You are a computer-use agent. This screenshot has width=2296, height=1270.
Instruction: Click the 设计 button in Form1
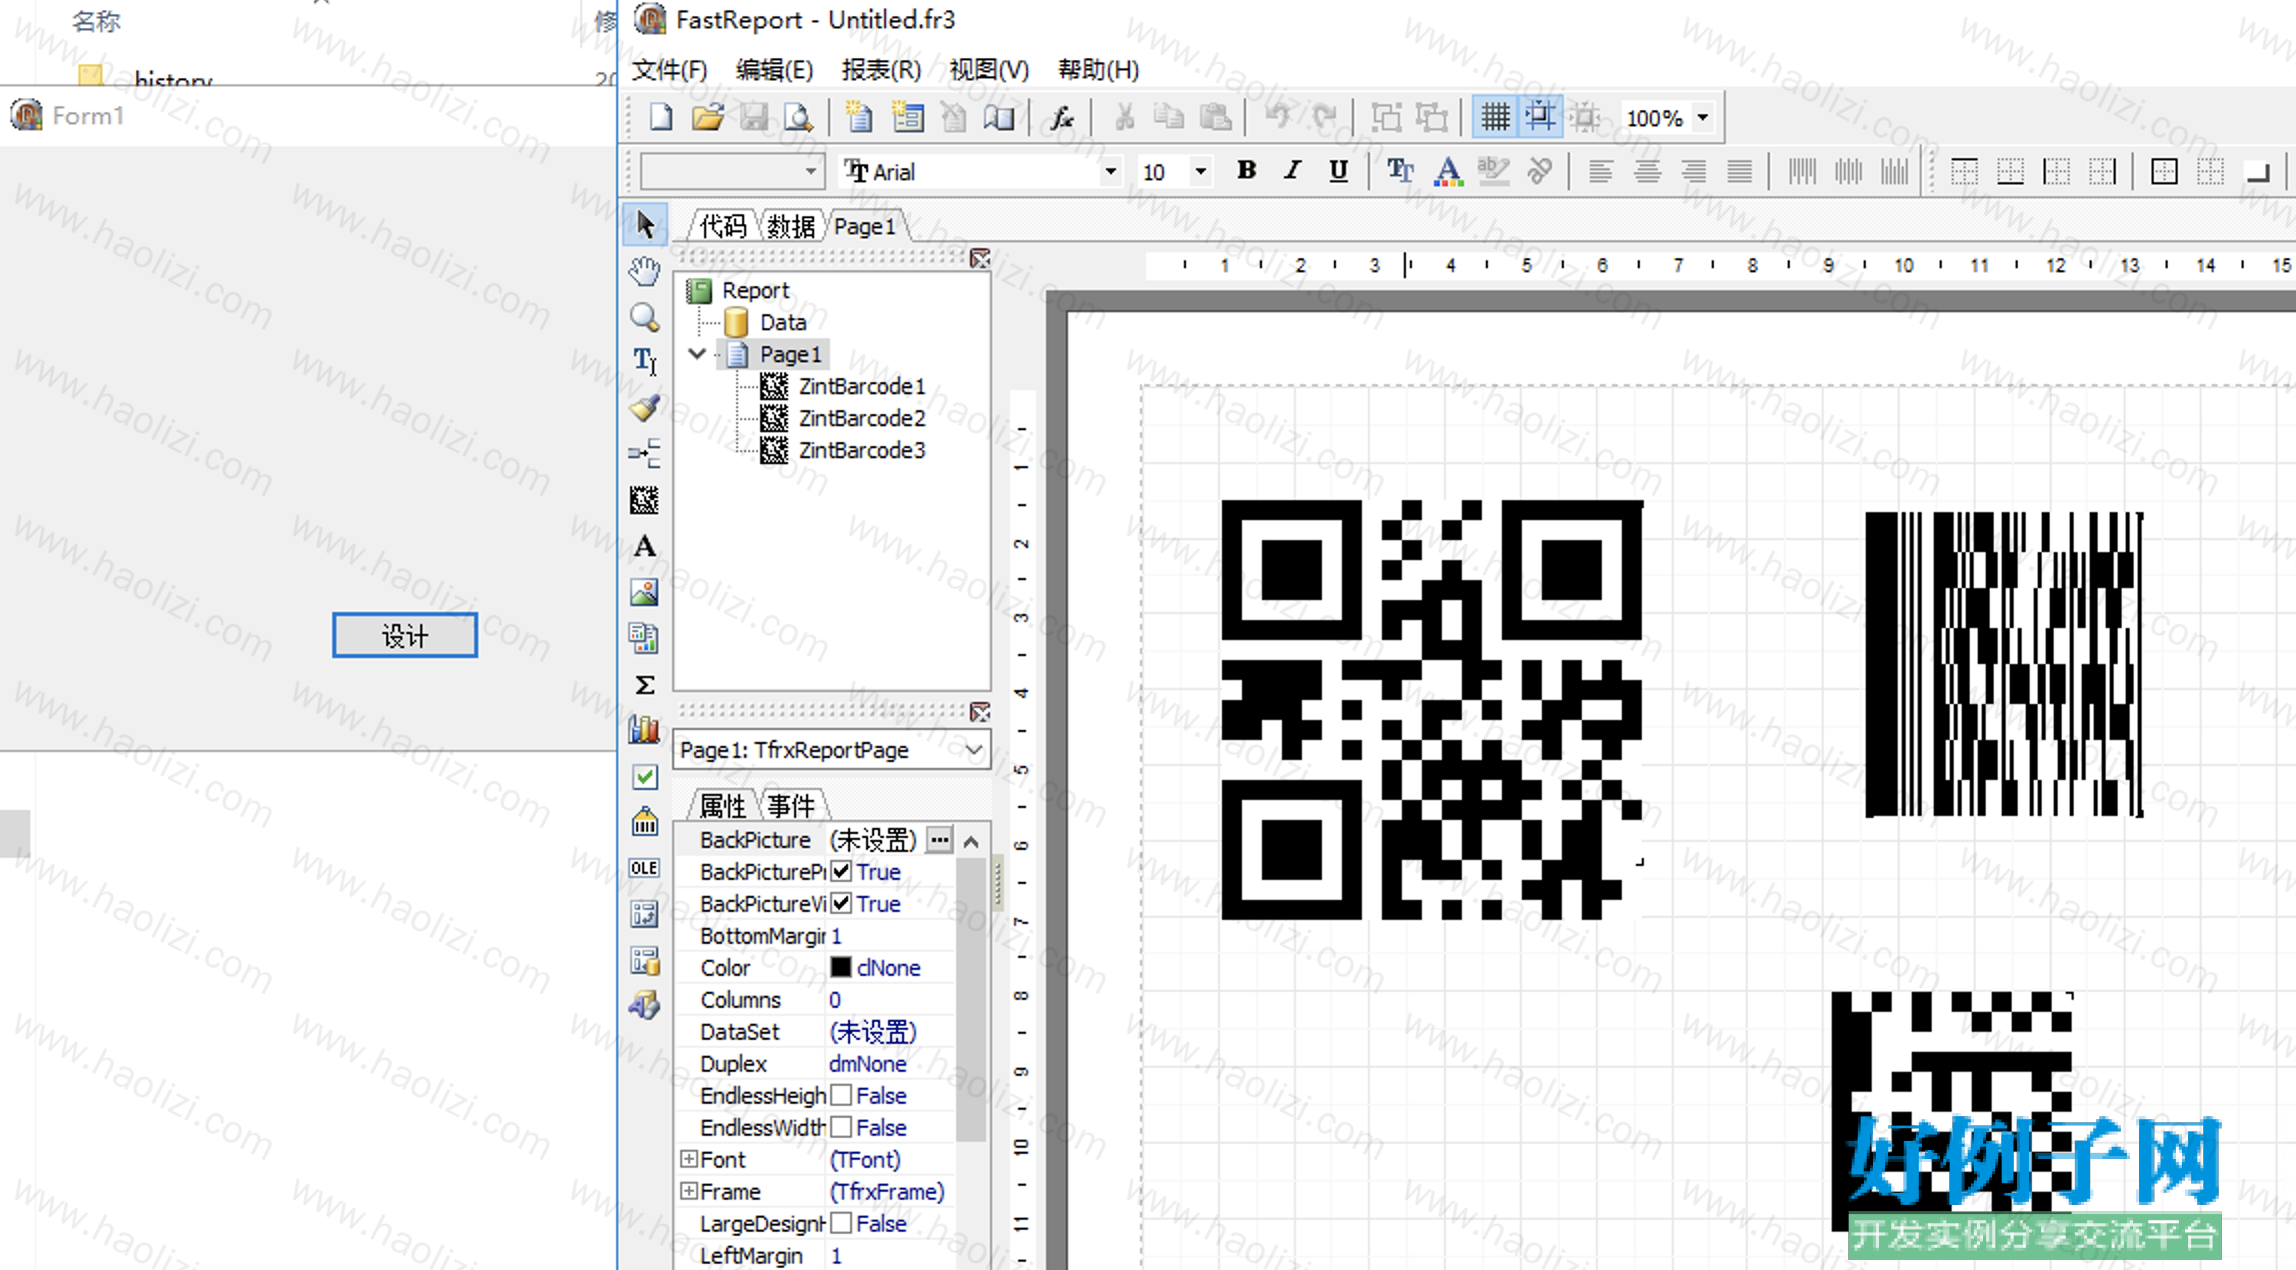tap(405, 636)
